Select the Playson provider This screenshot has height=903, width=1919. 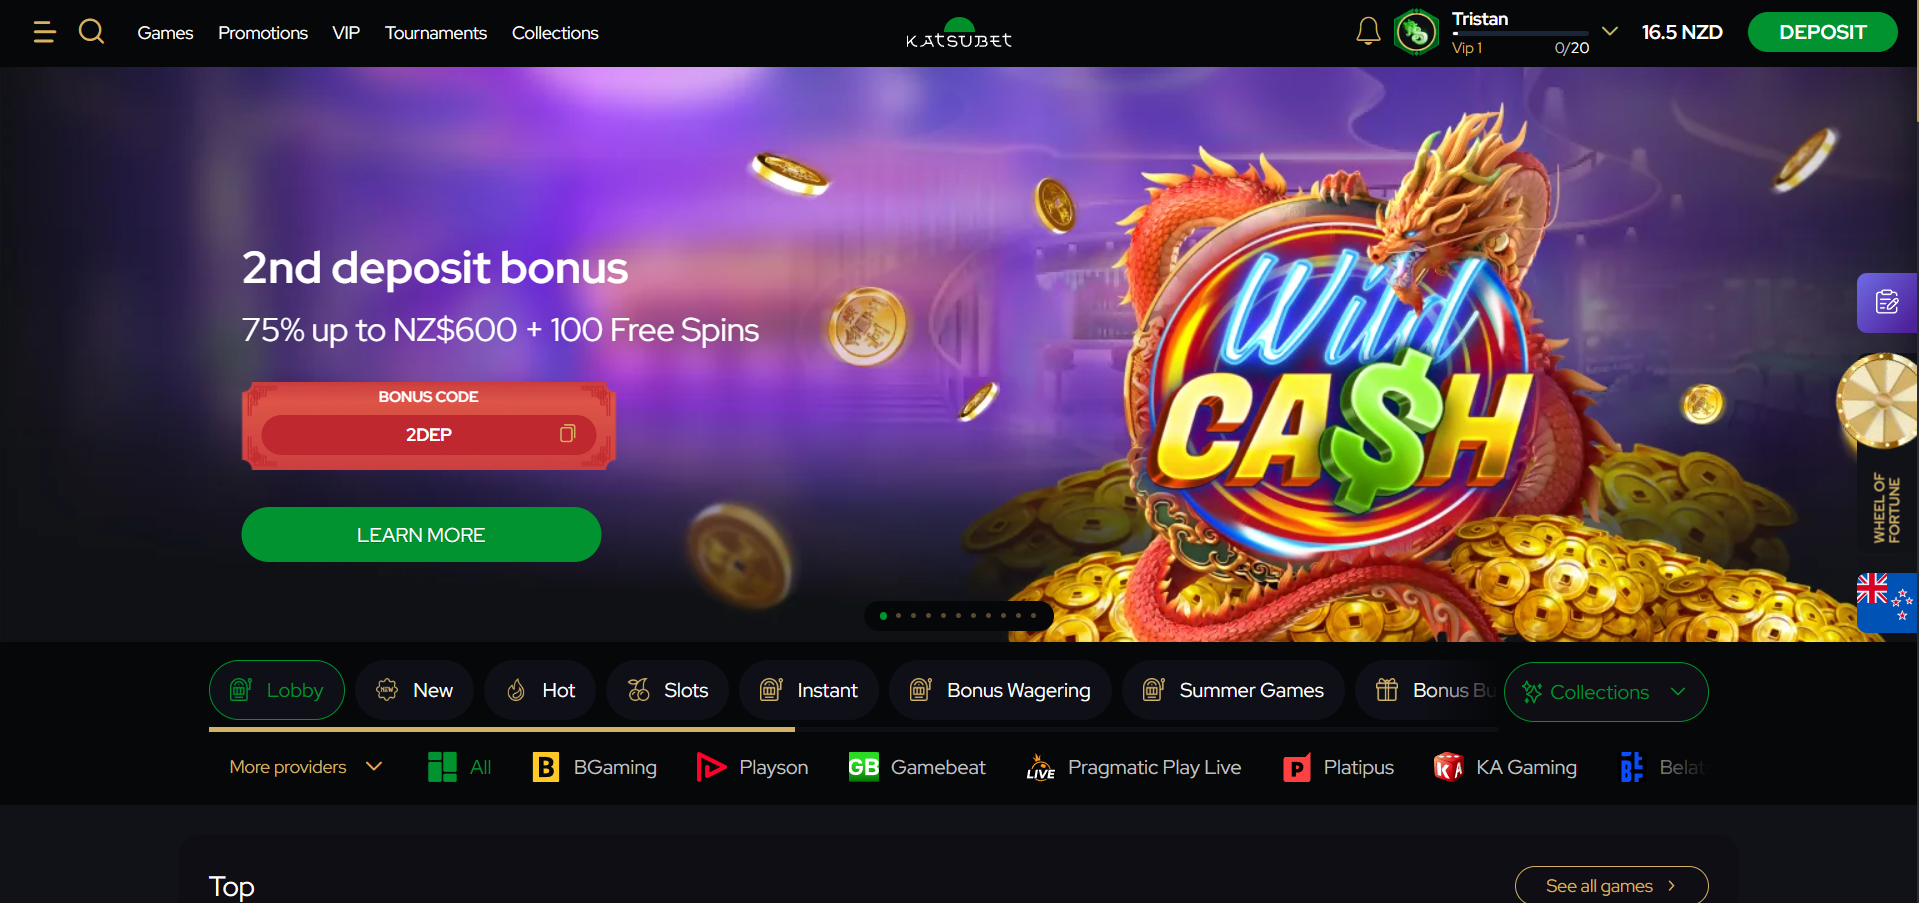752,767
